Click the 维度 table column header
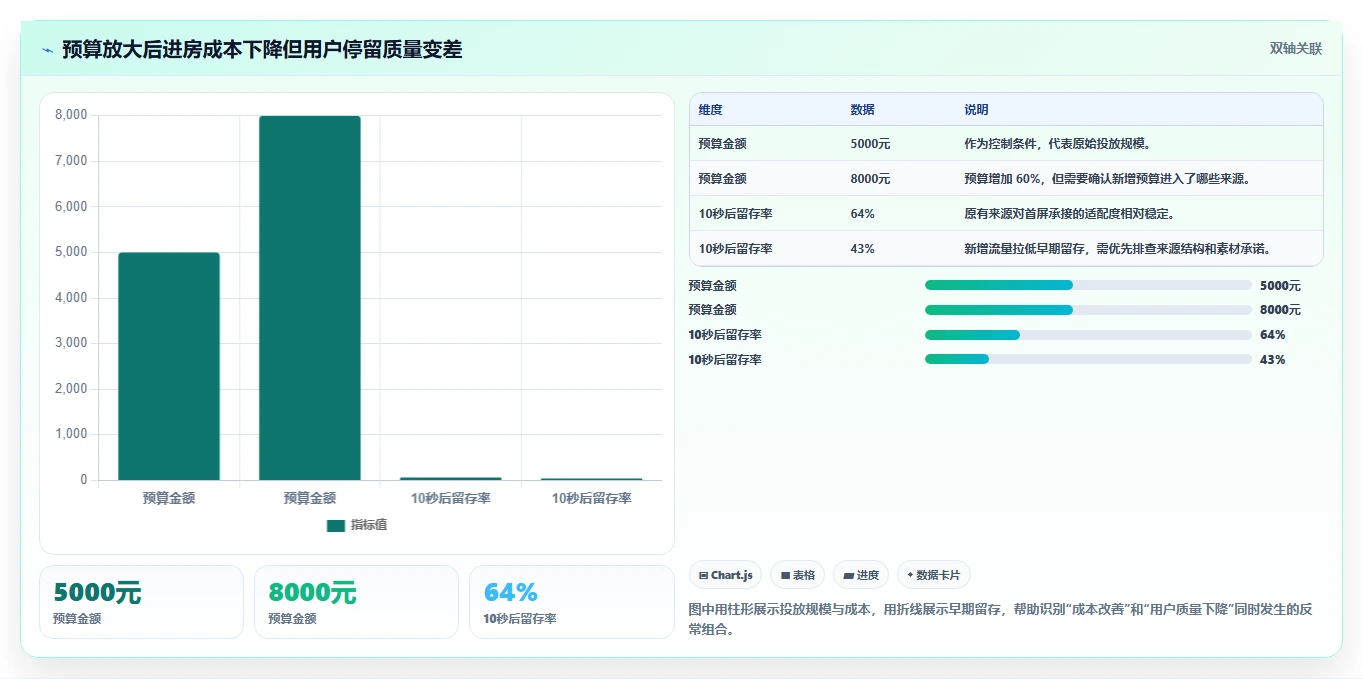1363x679 pixels. (710, 110)
